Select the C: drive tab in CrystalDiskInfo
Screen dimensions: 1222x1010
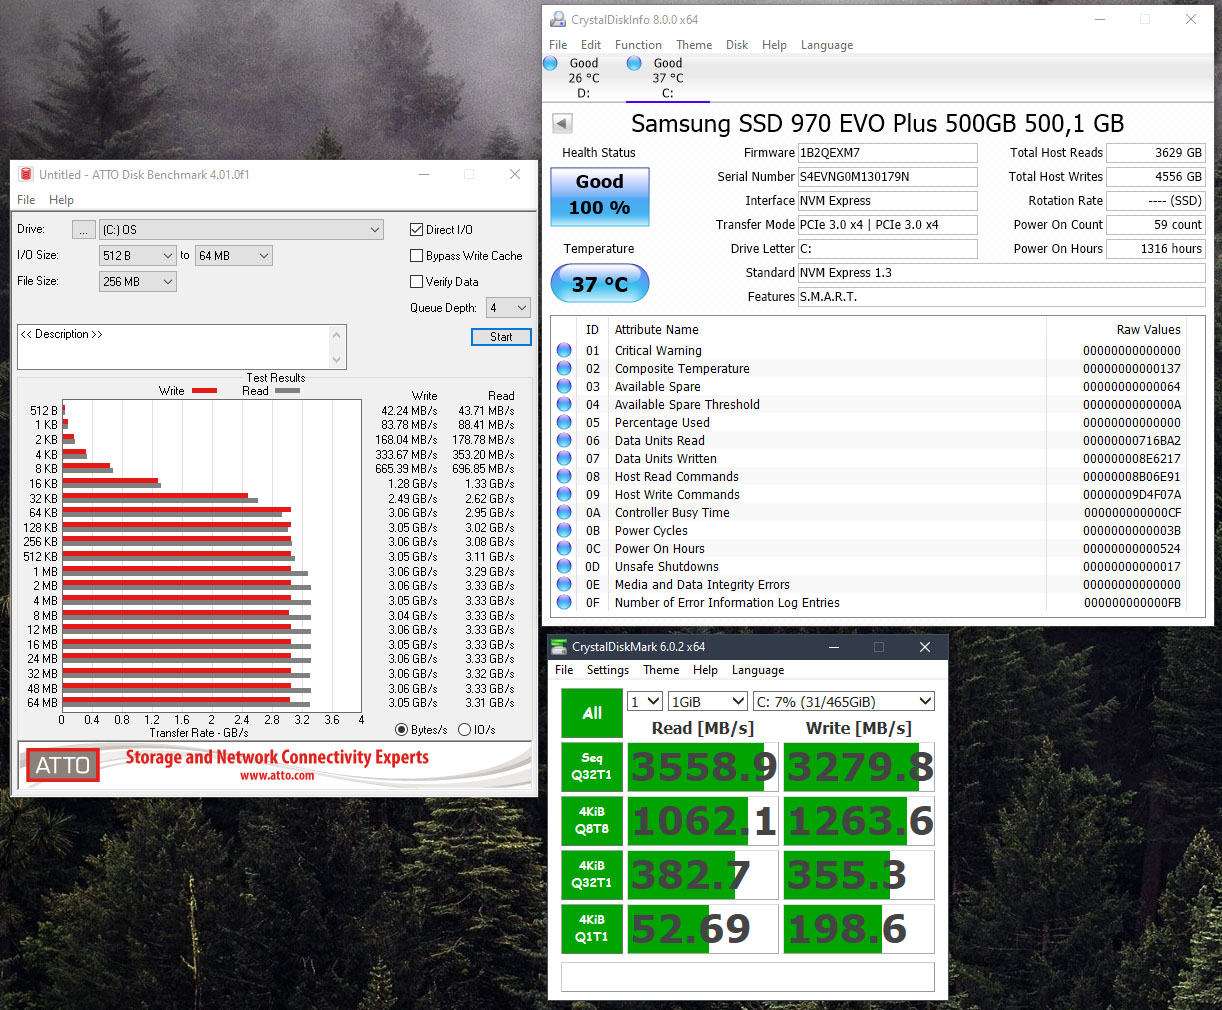click(x=668, y=78)
